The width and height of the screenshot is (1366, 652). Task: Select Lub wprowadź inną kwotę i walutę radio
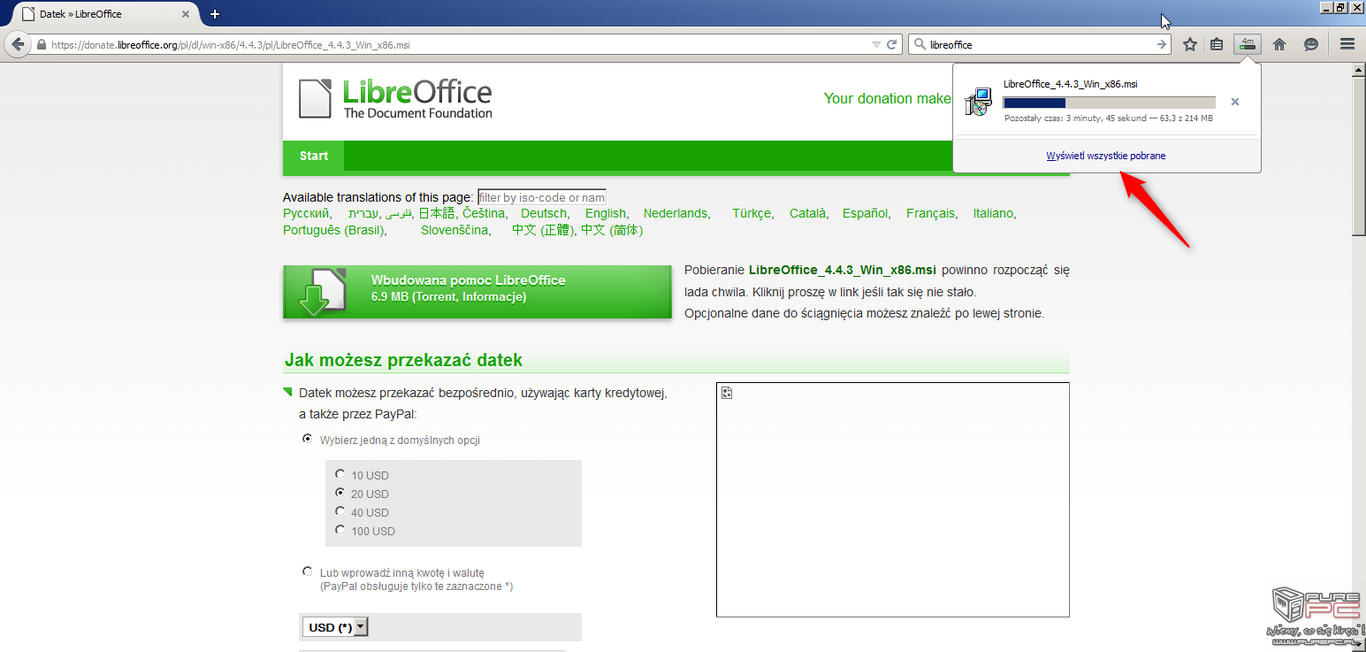pyautogui.click(x=307, y=572)
